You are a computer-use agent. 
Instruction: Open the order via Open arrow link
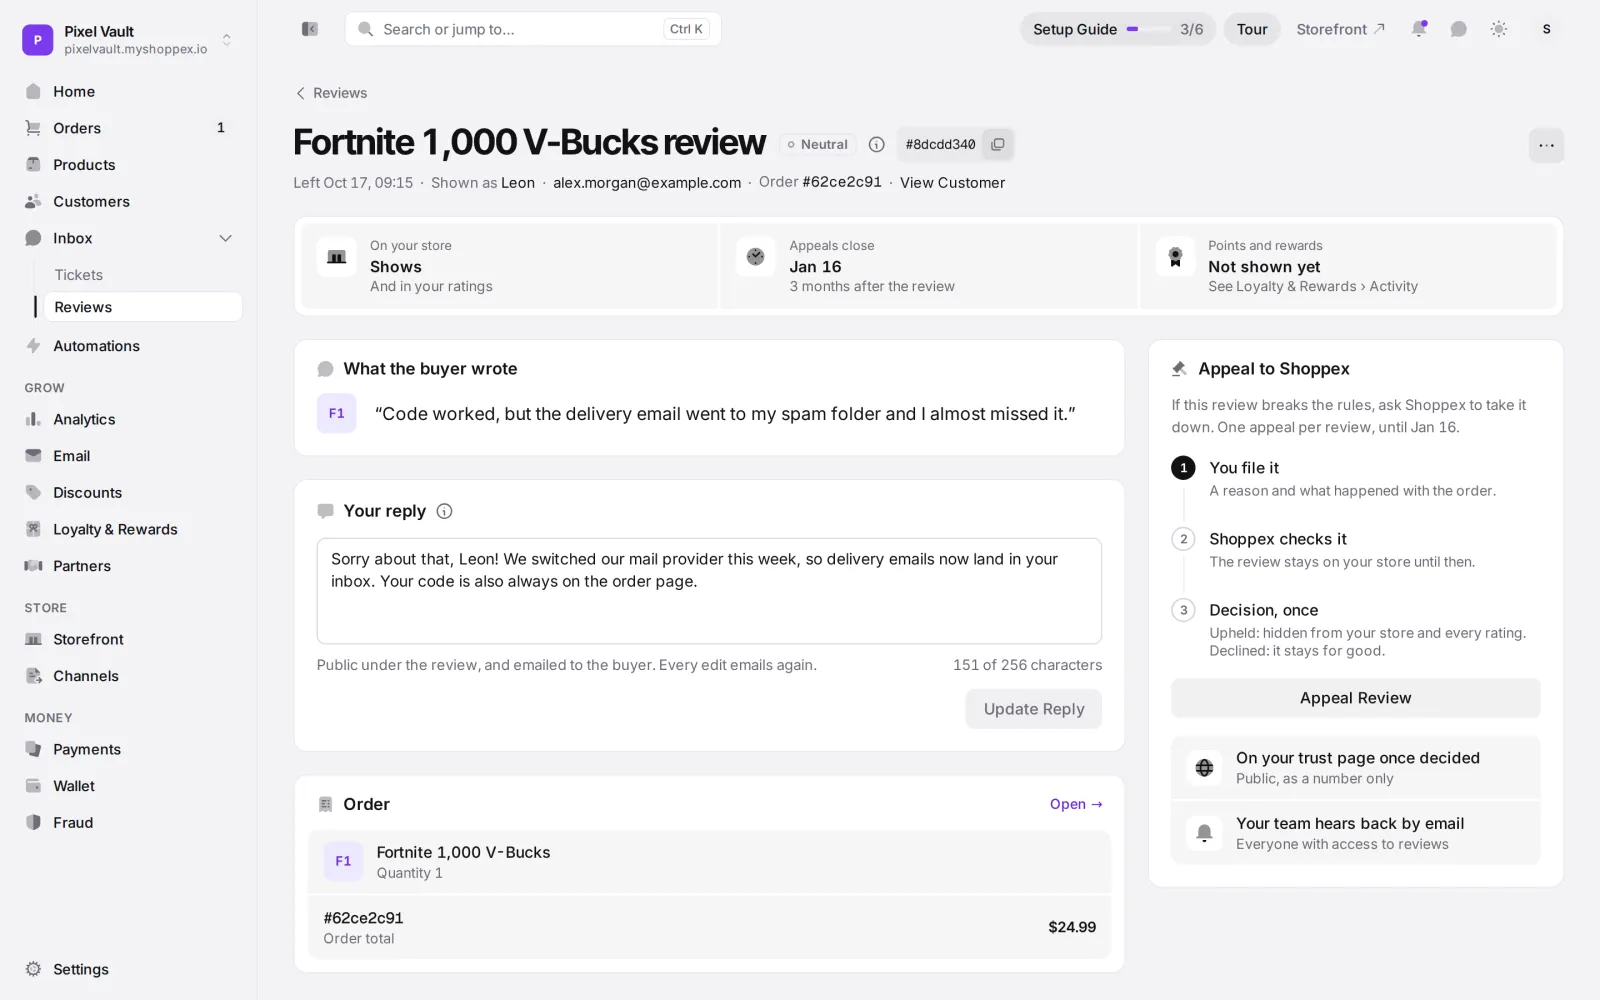pos(1076,804)
